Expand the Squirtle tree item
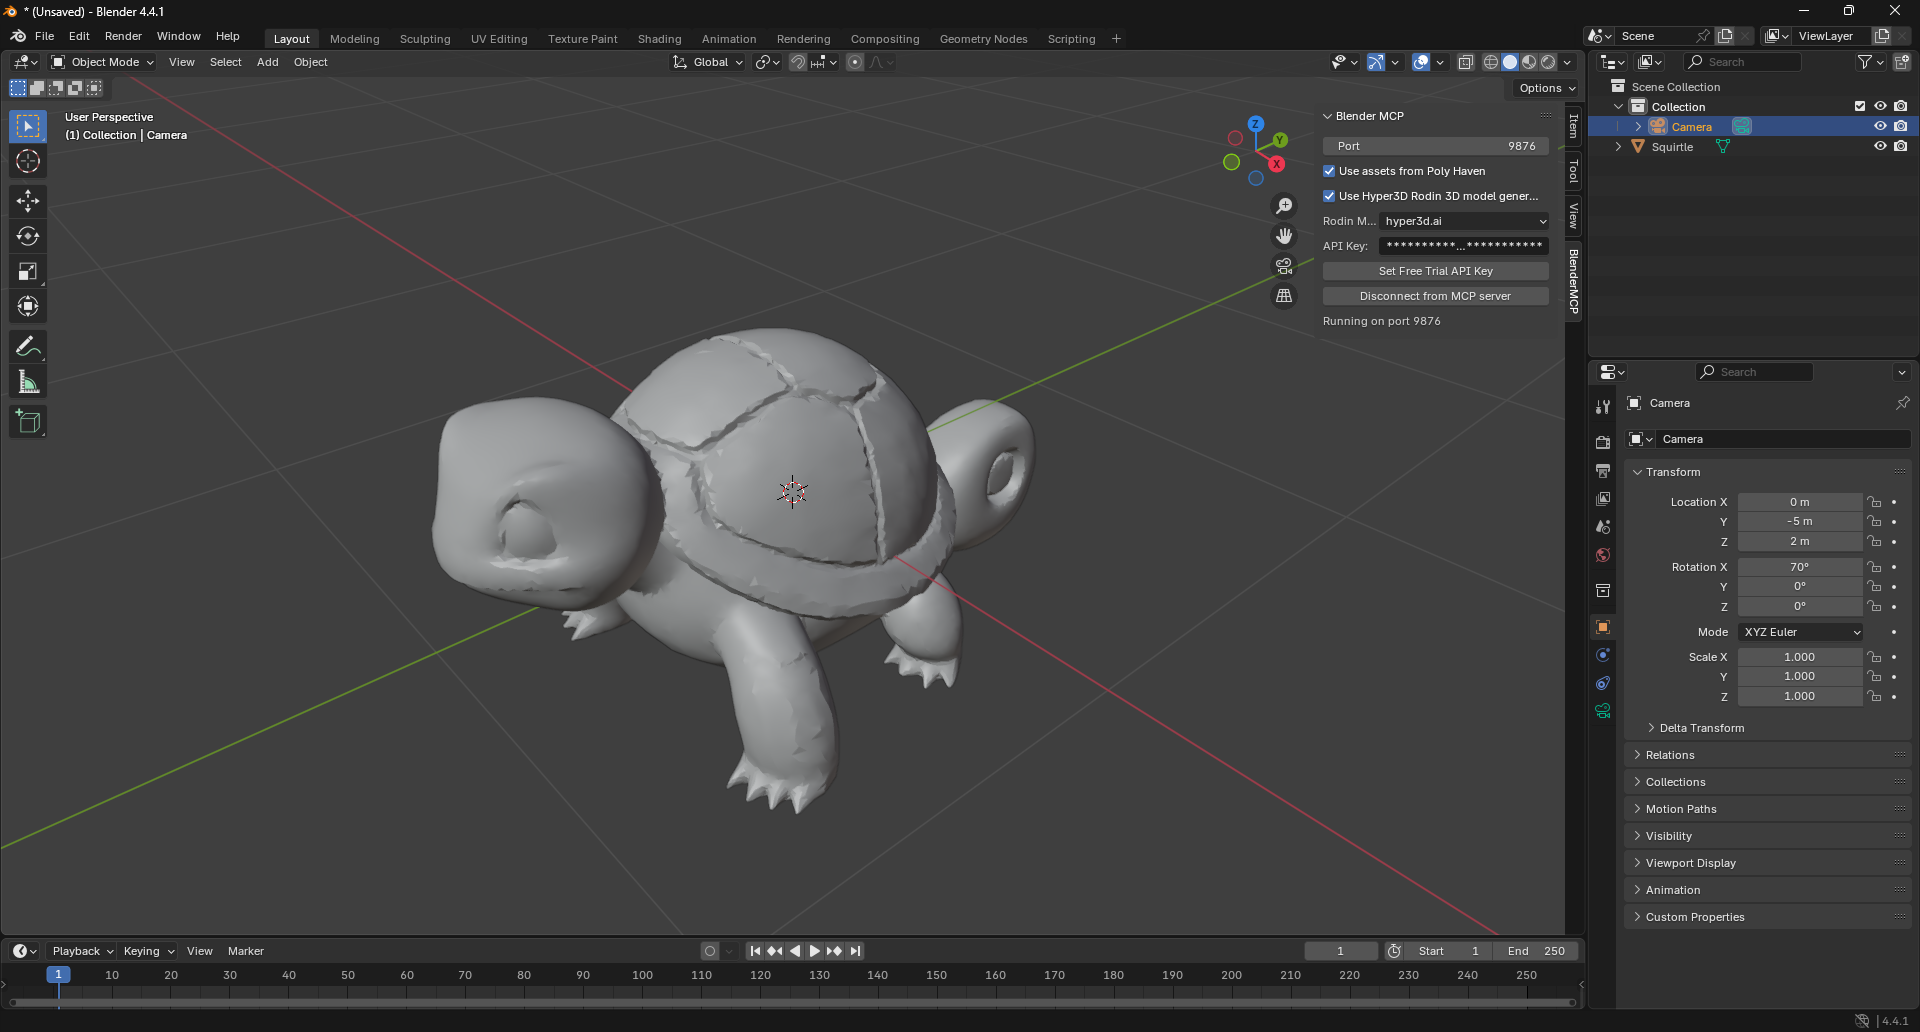The image size is (1920, 1032). coord(1618,146)
